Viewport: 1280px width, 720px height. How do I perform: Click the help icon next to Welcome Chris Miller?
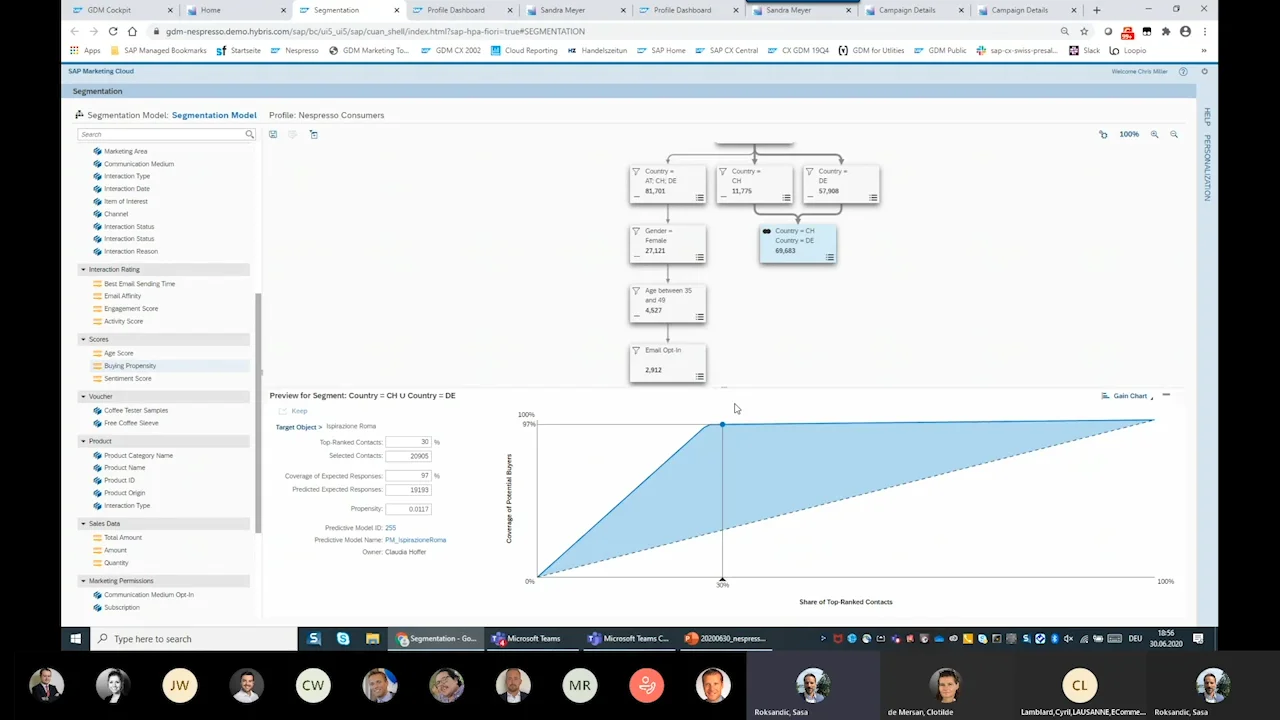click(x=1183, y=72)
